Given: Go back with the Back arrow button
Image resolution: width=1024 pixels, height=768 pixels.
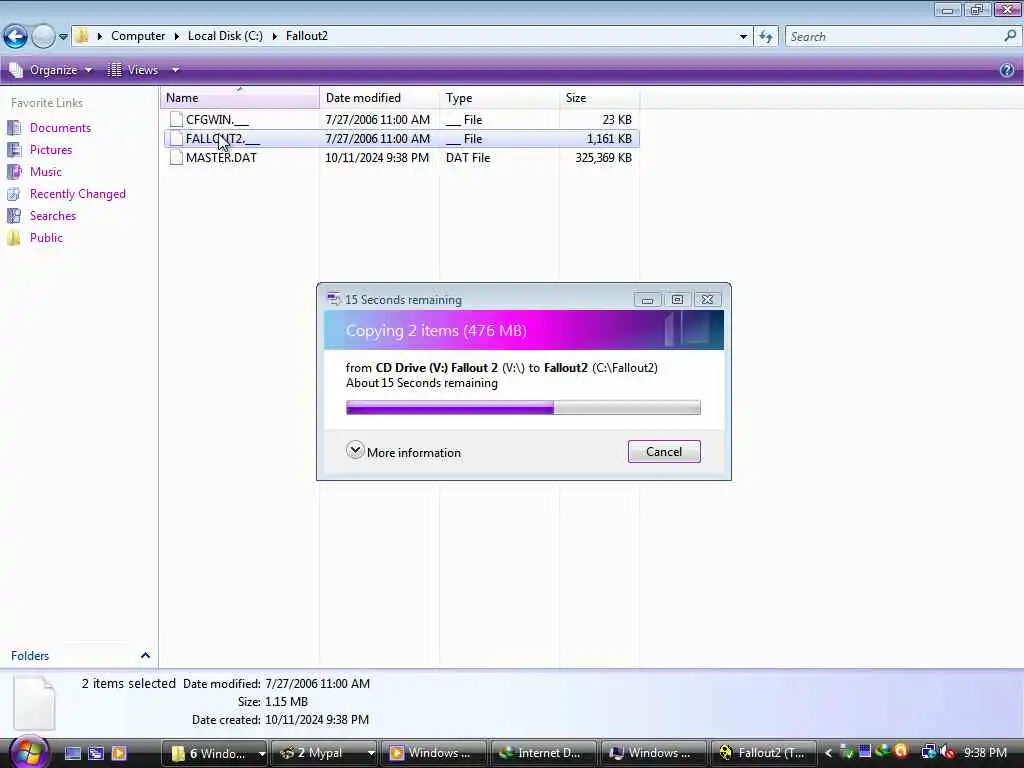Looking at the screenshot, I should coord(16,37).
